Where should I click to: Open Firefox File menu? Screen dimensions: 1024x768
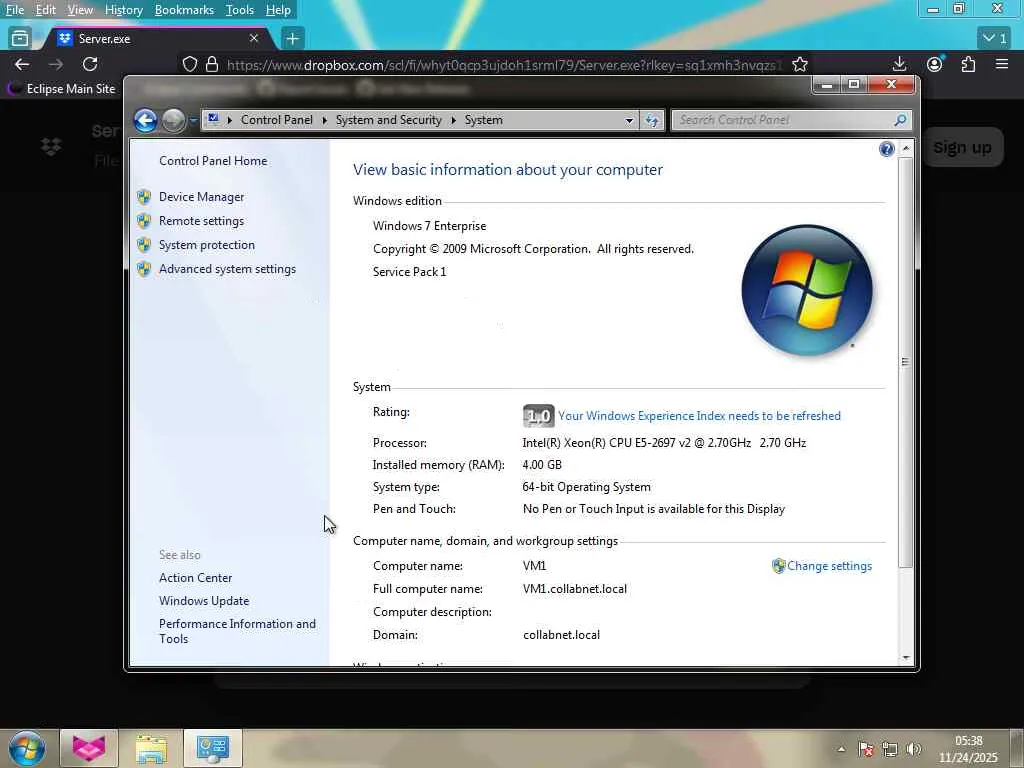tap(14, 10)
